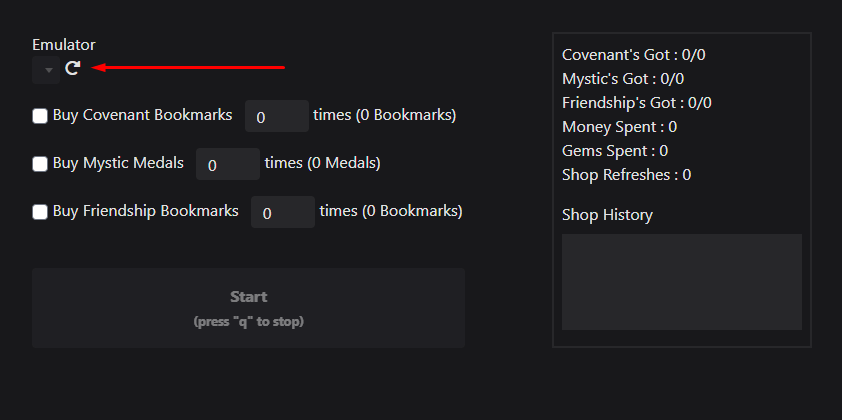
Task: Open the Emulator dropdown
Action: (x=47, y=69)
